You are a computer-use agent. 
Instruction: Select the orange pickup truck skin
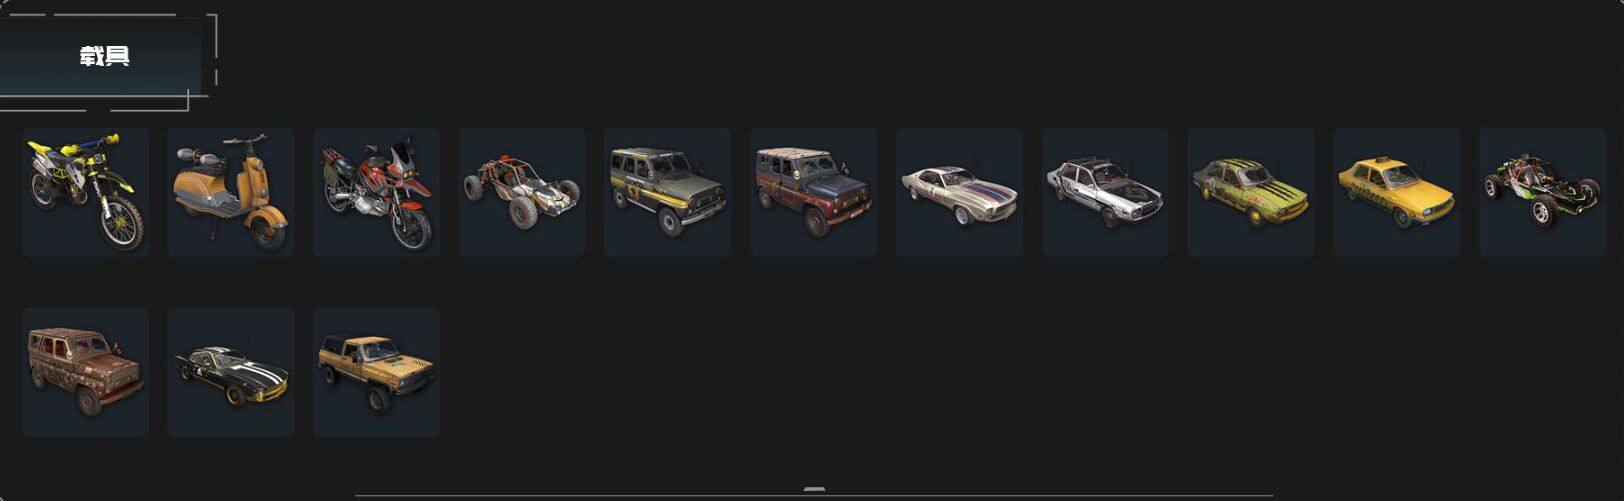coord(376,372)
